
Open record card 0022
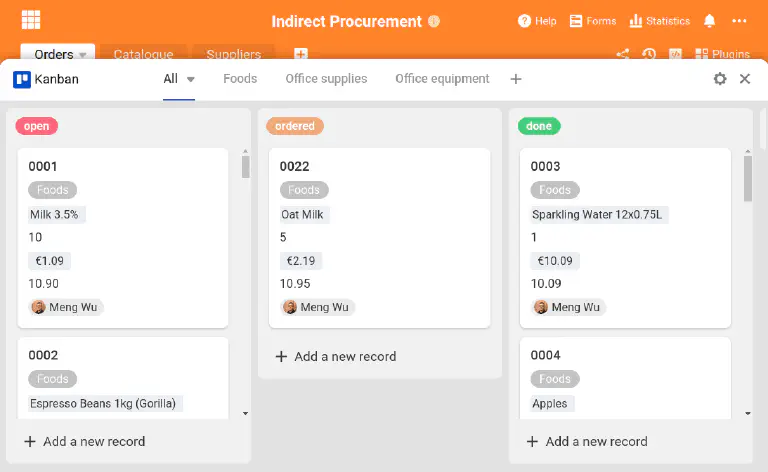click(380, 238)
